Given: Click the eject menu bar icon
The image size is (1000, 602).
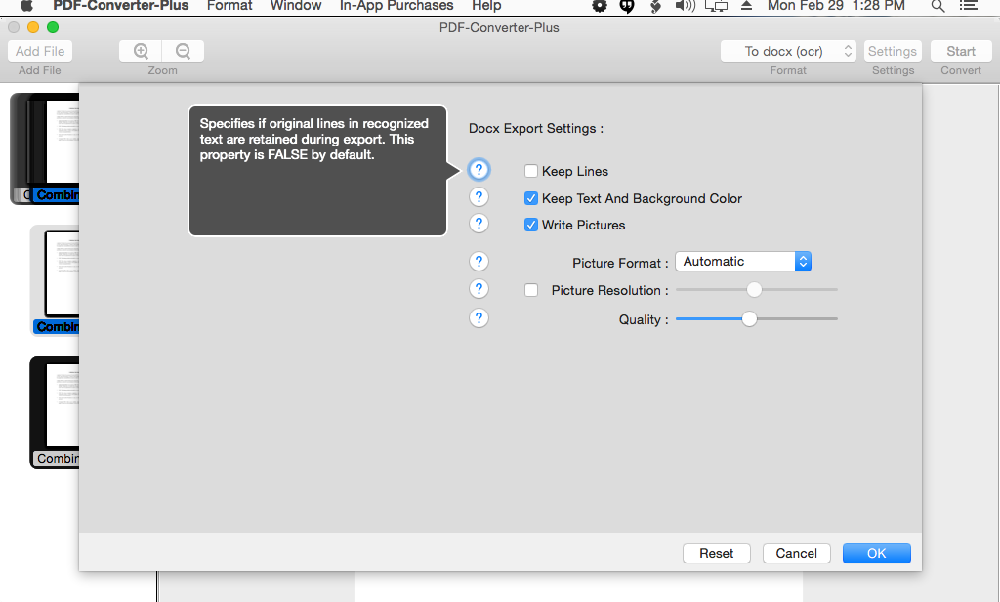Looking at the screenshot, I should click(746, 6).
